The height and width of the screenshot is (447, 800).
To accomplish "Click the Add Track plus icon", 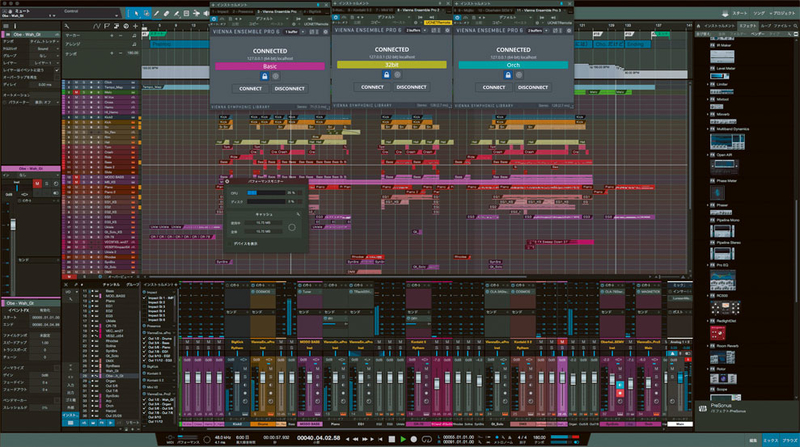I will 135,26.
